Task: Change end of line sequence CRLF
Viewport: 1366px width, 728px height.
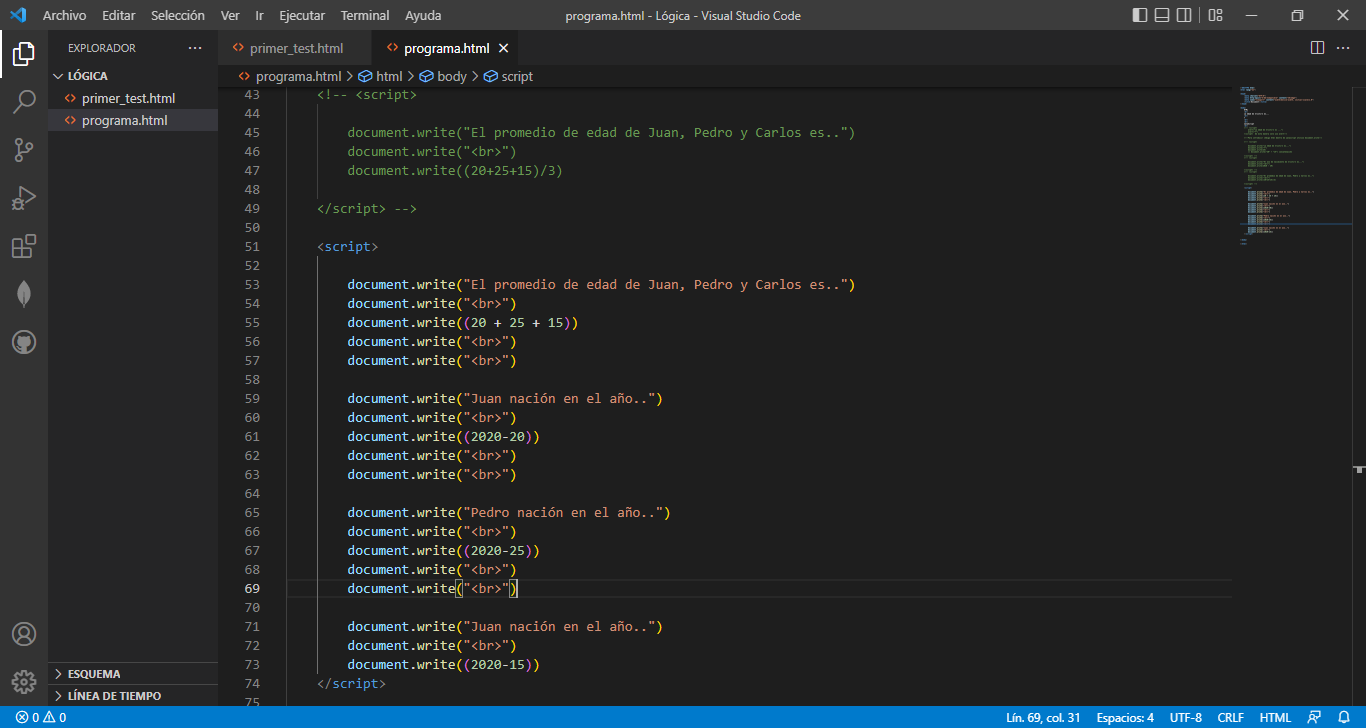Action: coord(1230,717)
